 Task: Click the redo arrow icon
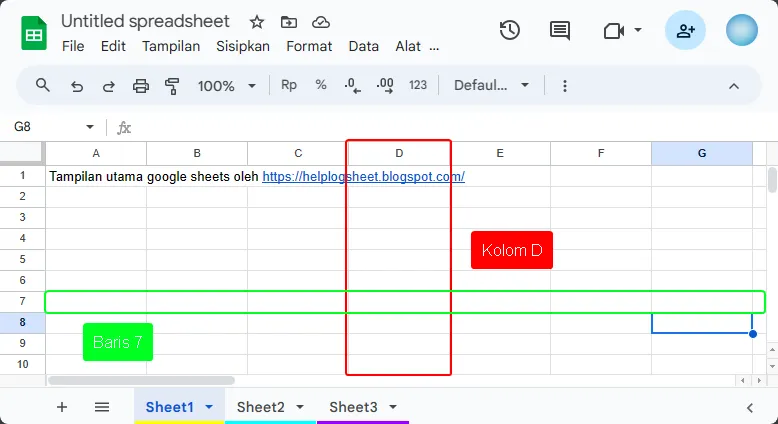pyautogui.click(x=108, y=86)
